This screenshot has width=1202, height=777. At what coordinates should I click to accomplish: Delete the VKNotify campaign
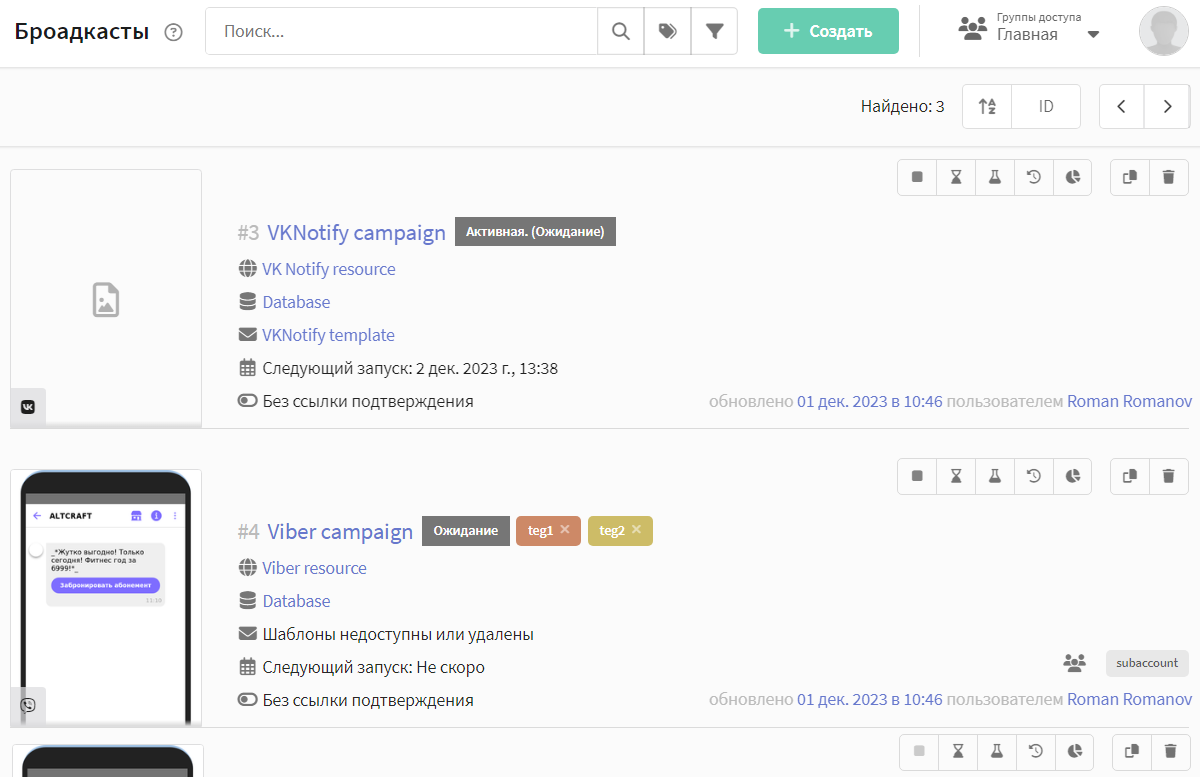(1169, 177)
